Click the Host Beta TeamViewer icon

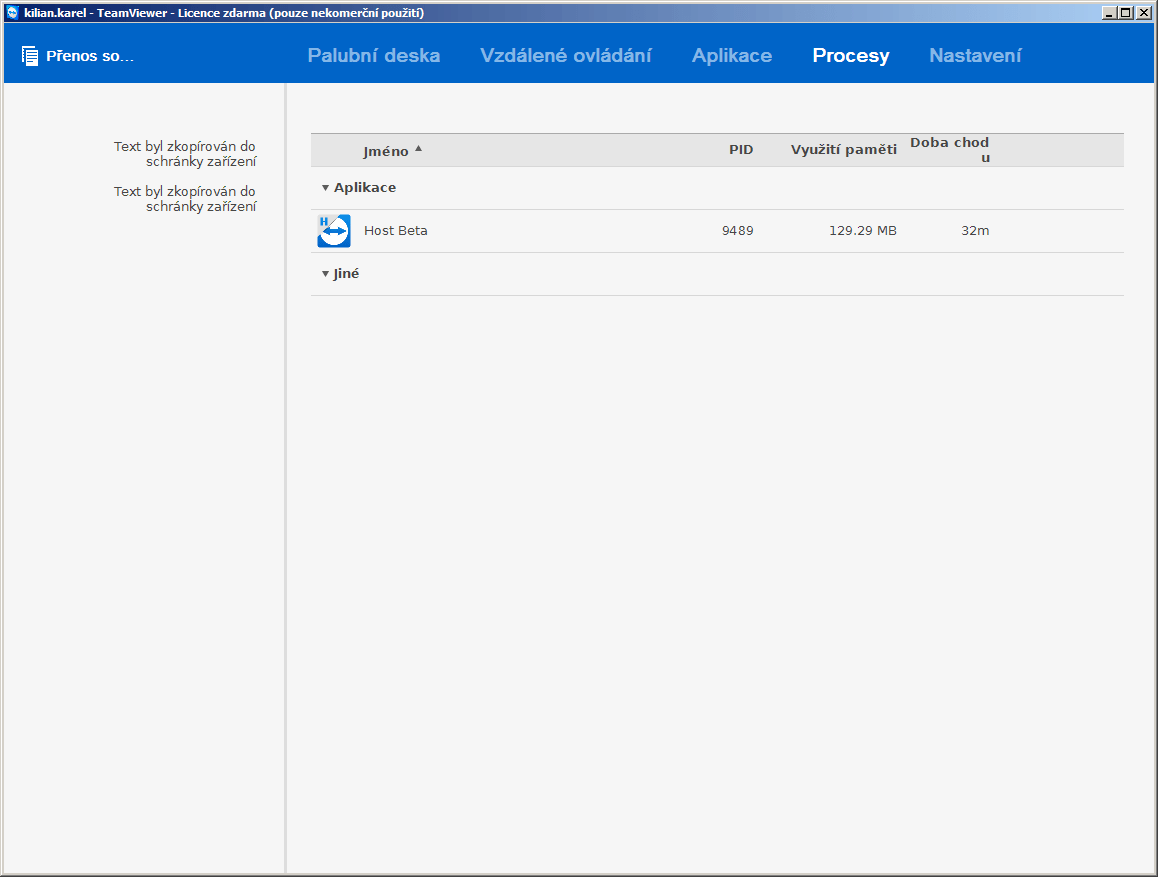[x=334, y=231]
